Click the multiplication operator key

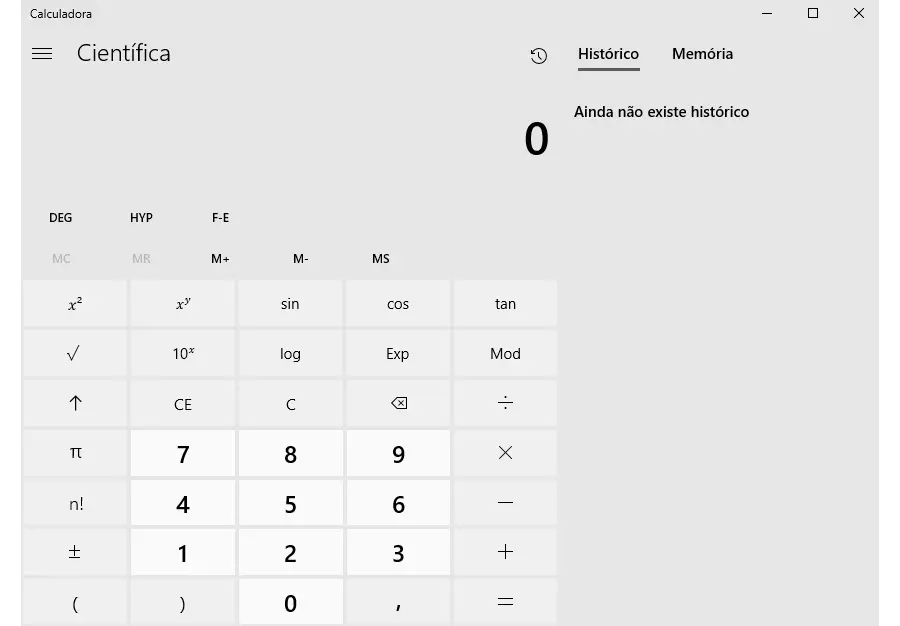(505, 453)
